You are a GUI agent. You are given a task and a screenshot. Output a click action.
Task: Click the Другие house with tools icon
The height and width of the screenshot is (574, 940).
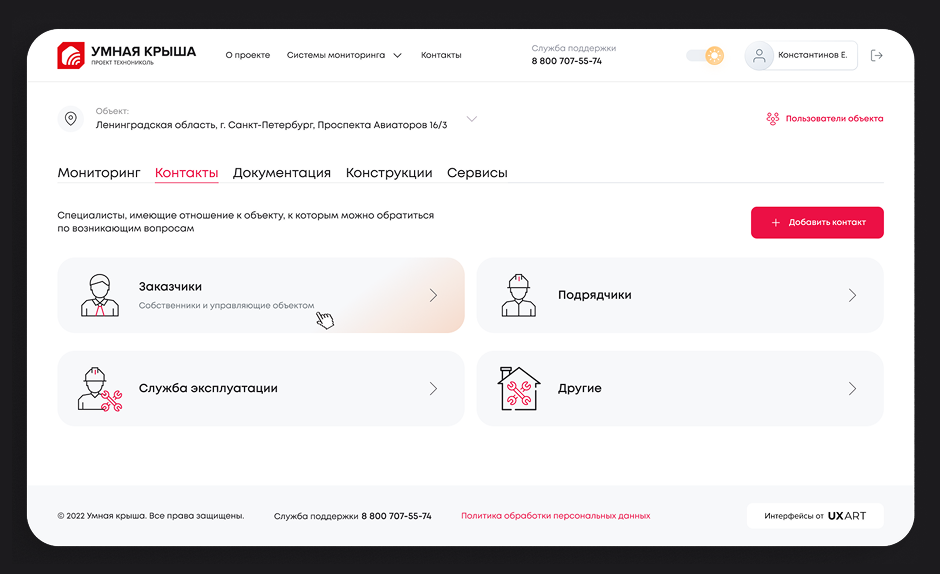(x=518, y=388)
